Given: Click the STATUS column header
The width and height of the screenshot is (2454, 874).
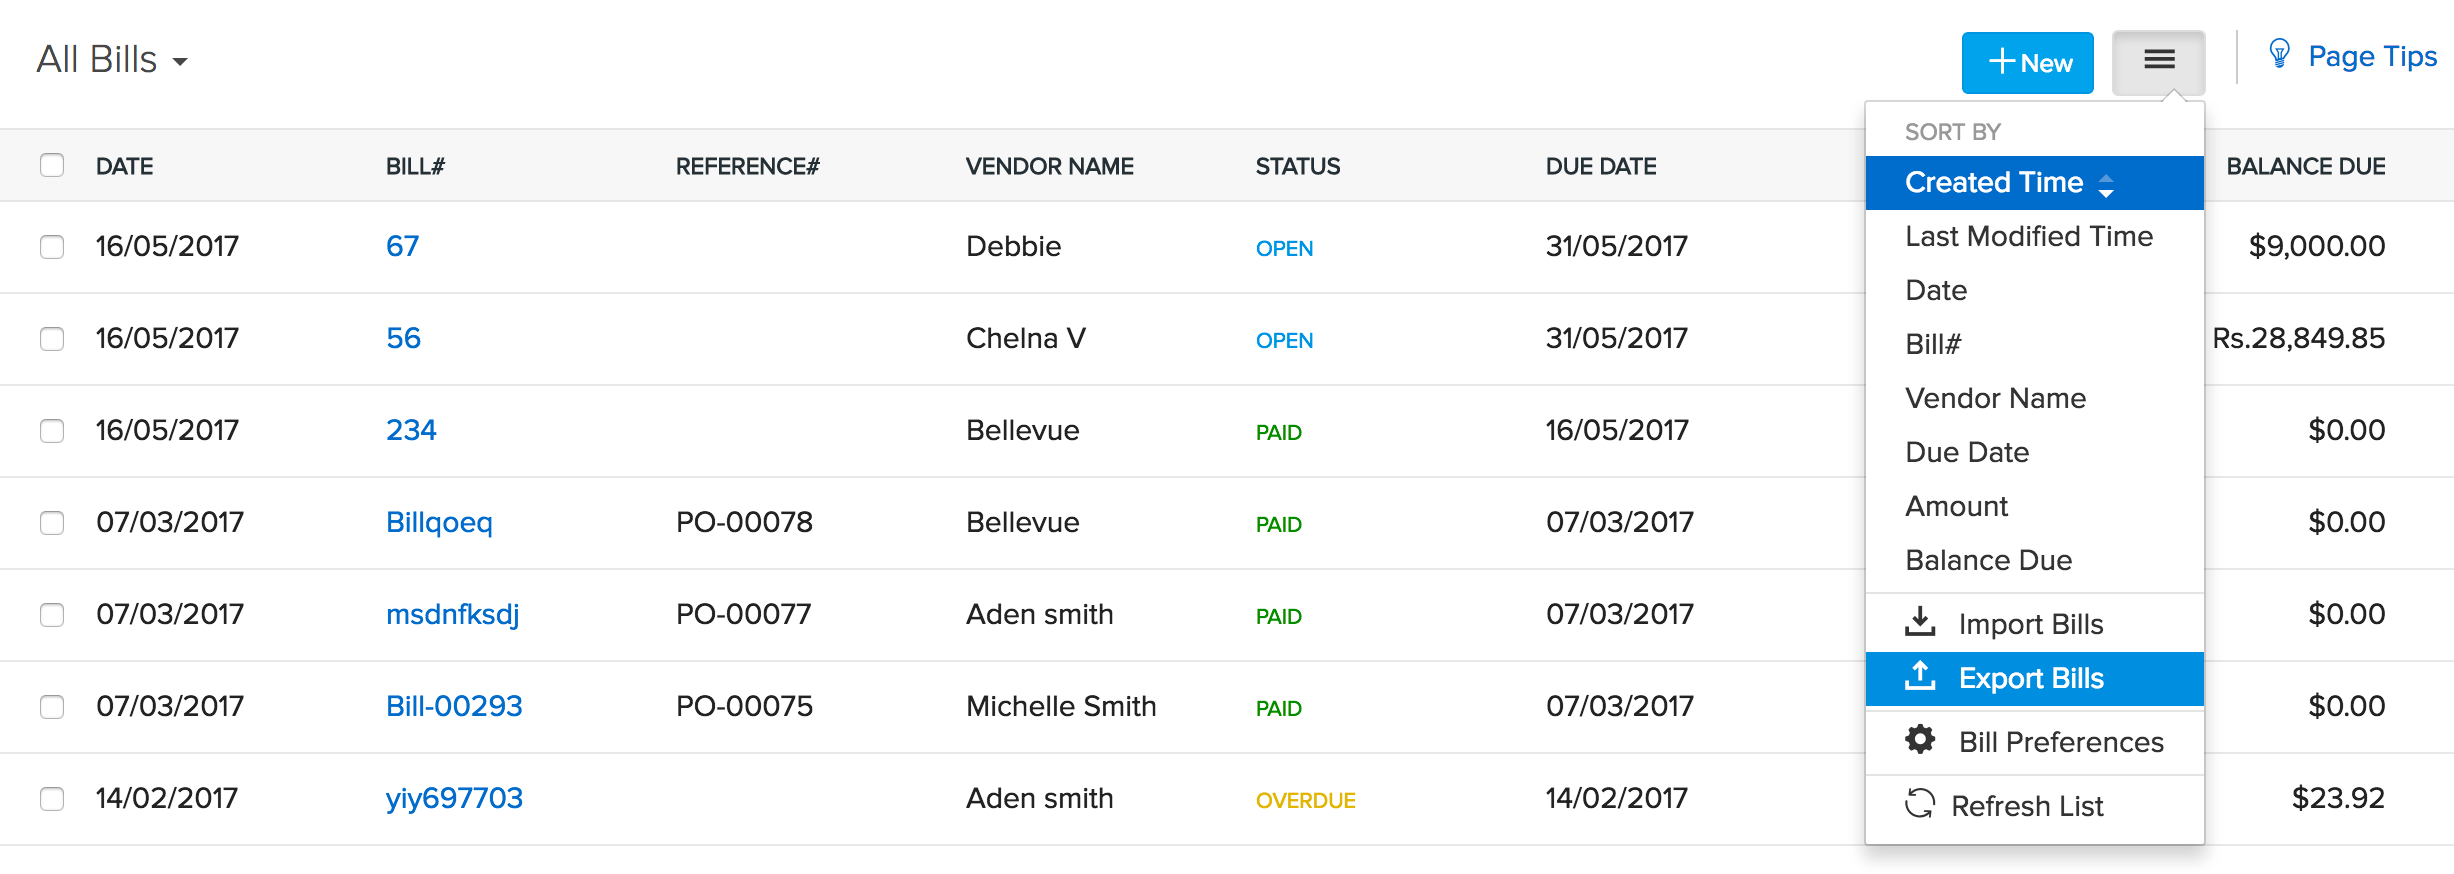Looking at the screenshot, I should (x=1297, y=166).
